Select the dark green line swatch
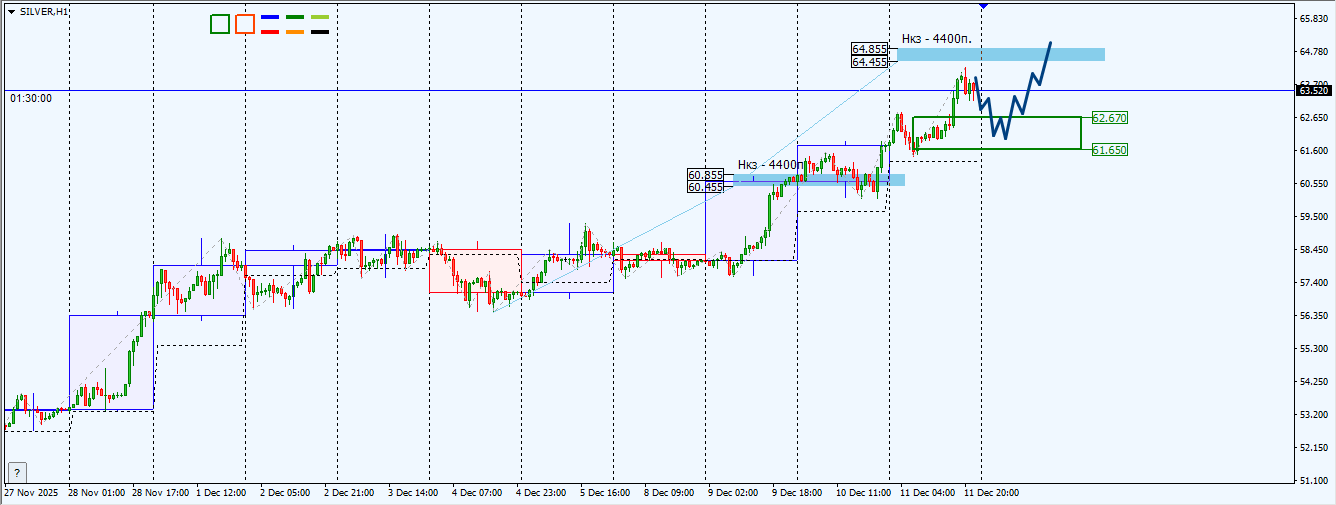Screen dimensions: 1336x505 click(x=295, y=17)
